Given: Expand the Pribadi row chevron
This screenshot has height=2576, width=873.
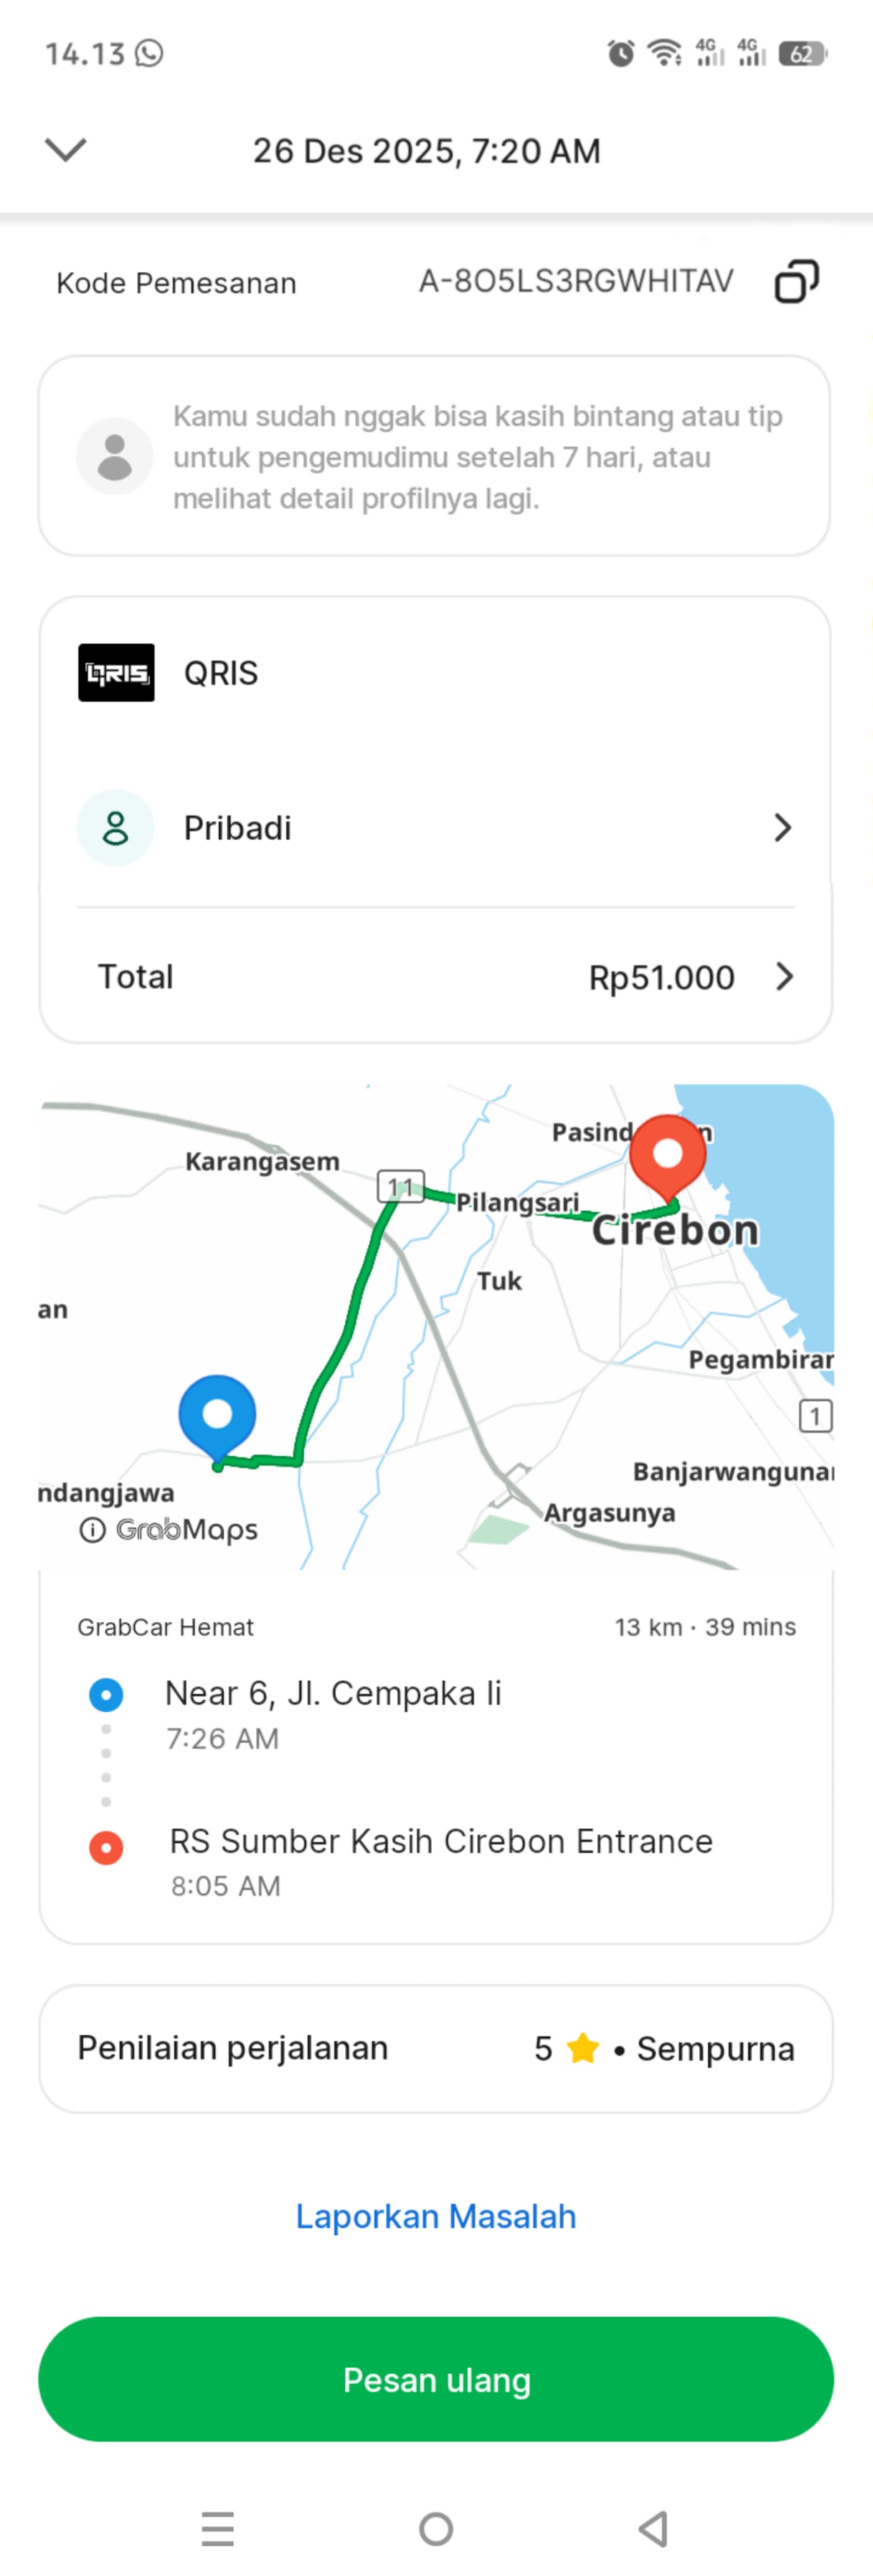Looking at the screenshot, I should coord(782,828).
